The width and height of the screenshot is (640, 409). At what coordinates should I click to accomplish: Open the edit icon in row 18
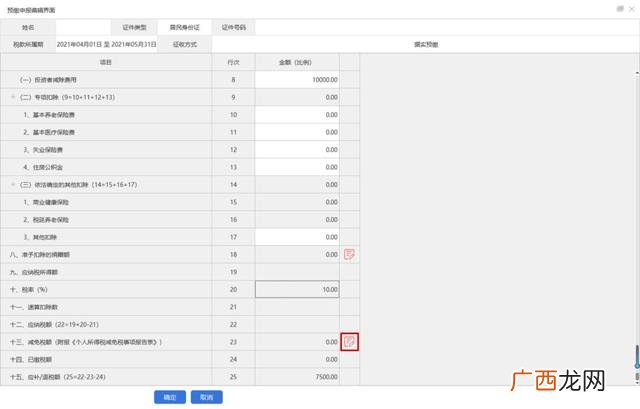pos(349,254)
